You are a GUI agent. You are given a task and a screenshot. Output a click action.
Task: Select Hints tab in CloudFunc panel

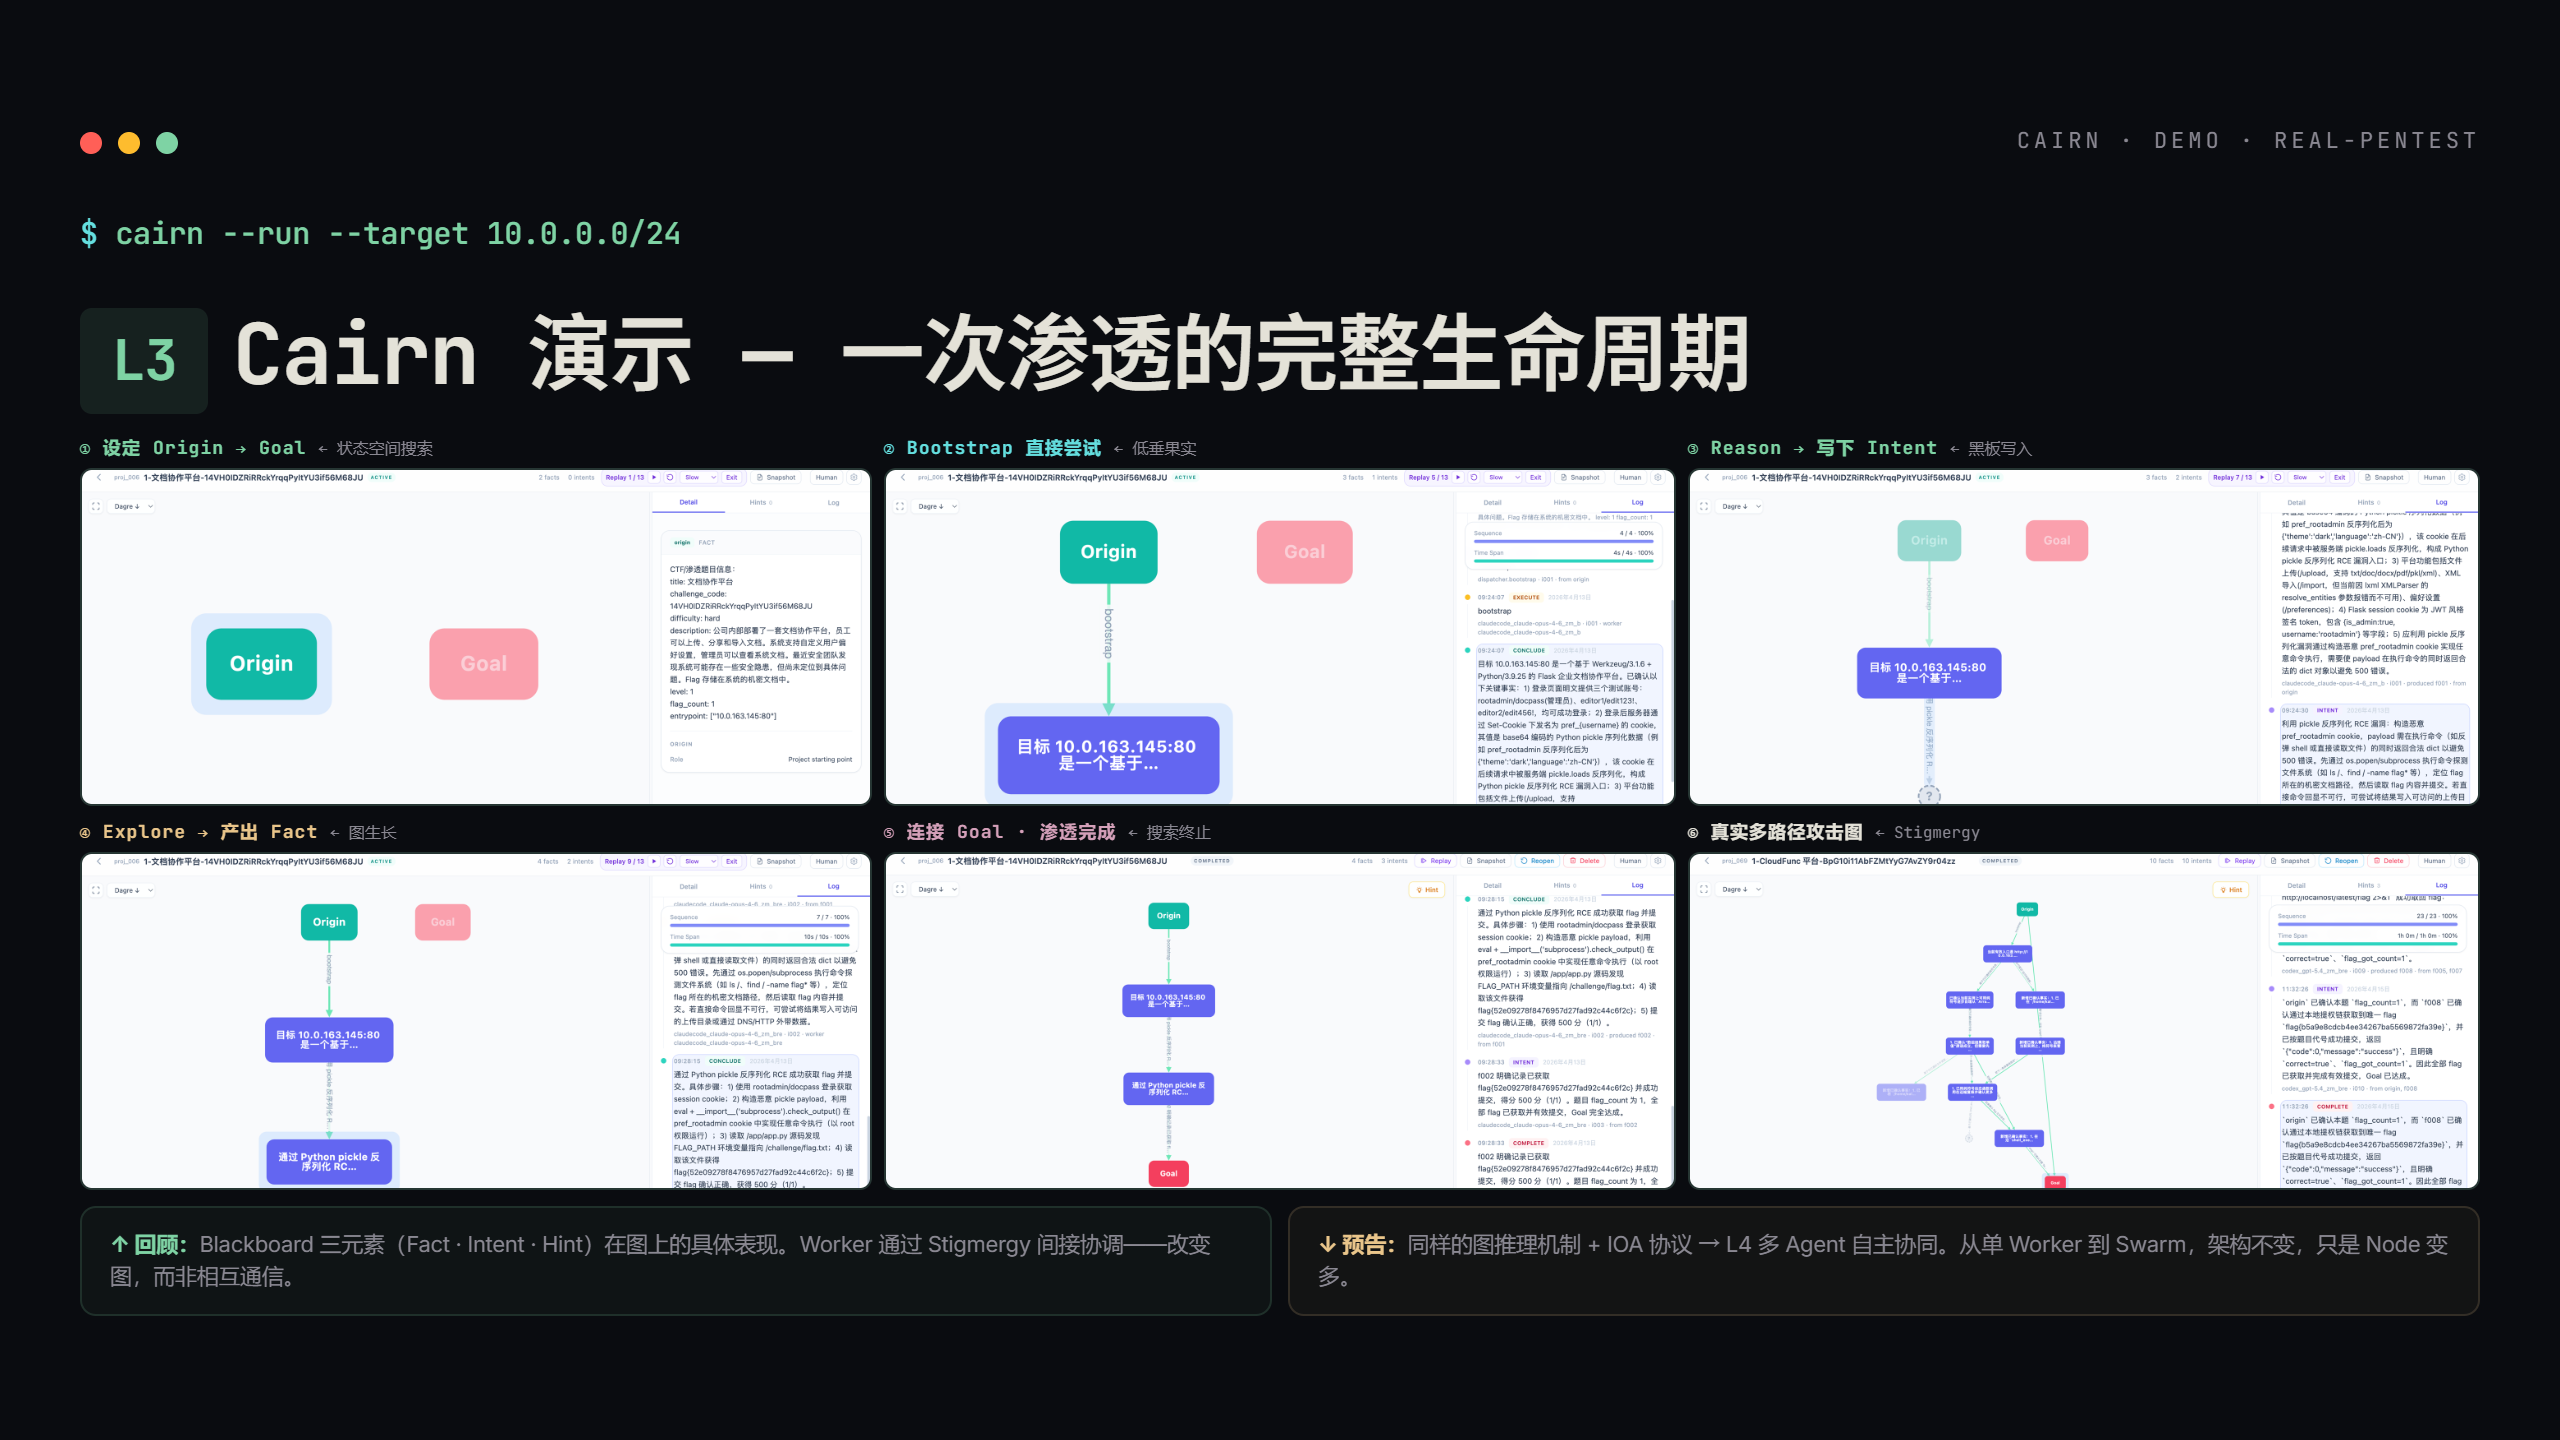pyautogui.click(x=2369, y=886)
